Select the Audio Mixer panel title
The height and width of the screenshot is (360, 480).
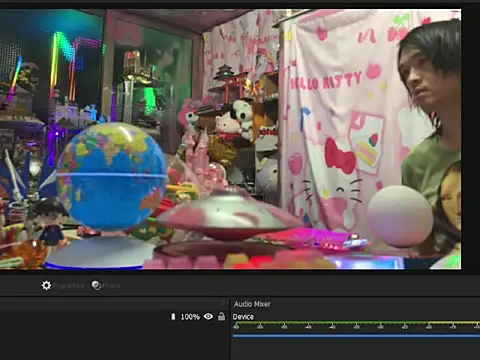coord(252,304)
